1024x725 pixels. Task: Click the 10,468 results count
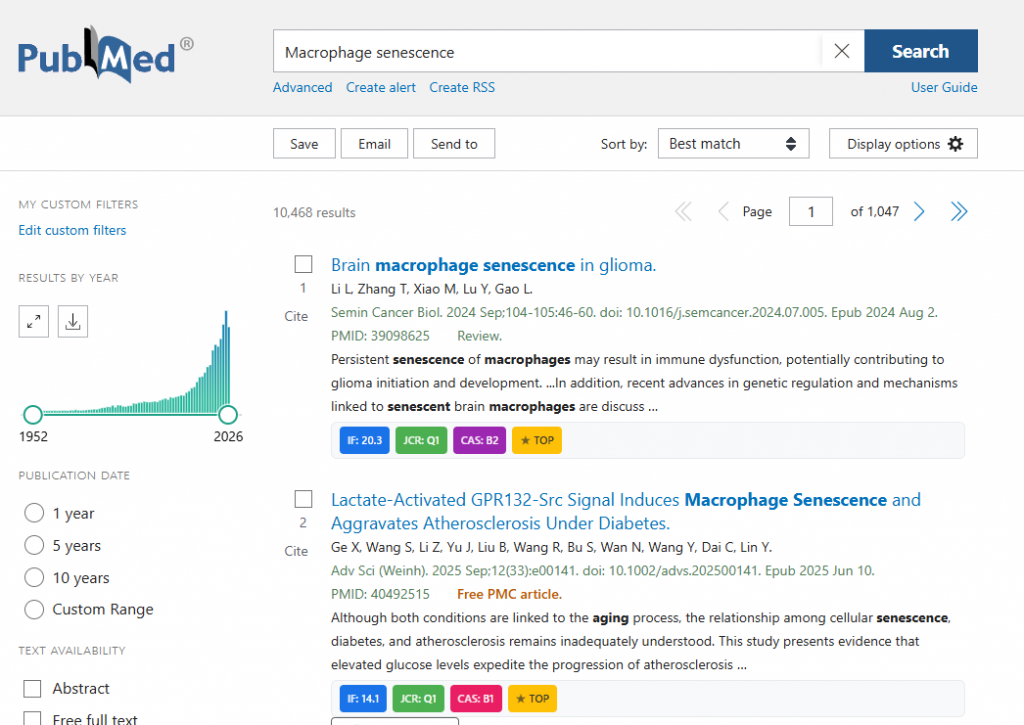pyautogui.click(x=314, y=213)
